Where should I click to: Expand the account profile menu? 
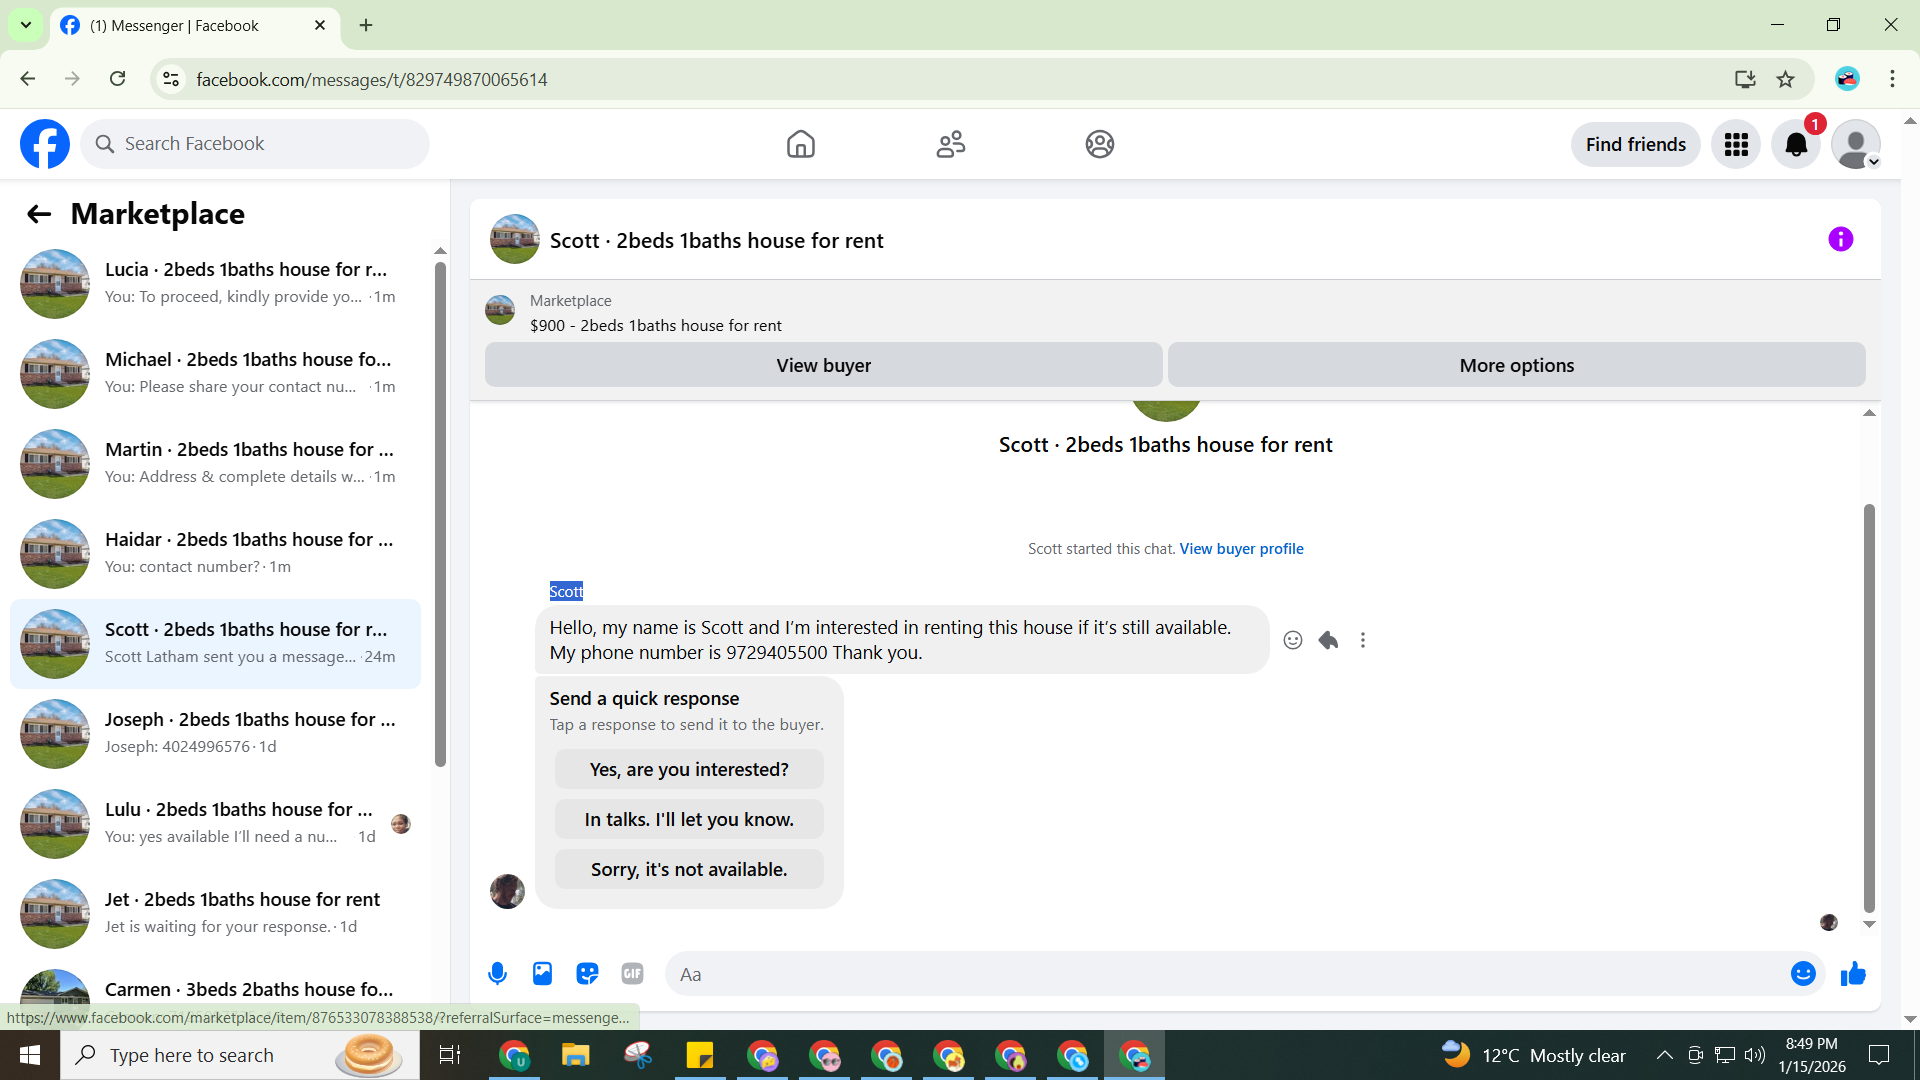pyautogui.click(x=1856, y=145)
